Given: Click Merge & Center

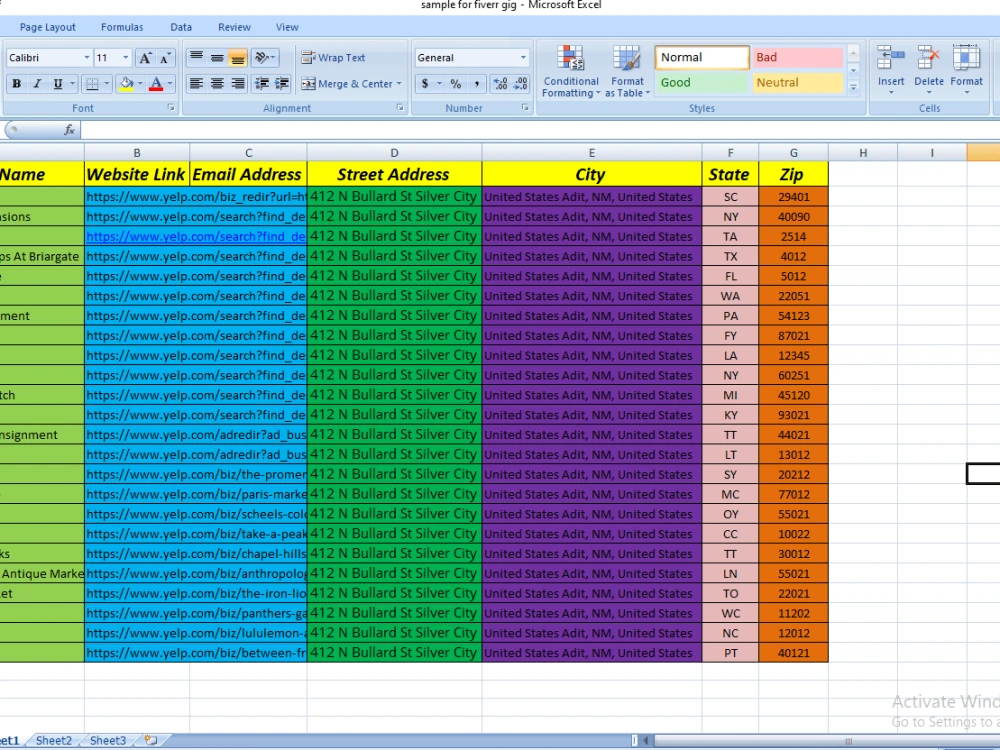Looking at the screenshot, I should point(347,84).
